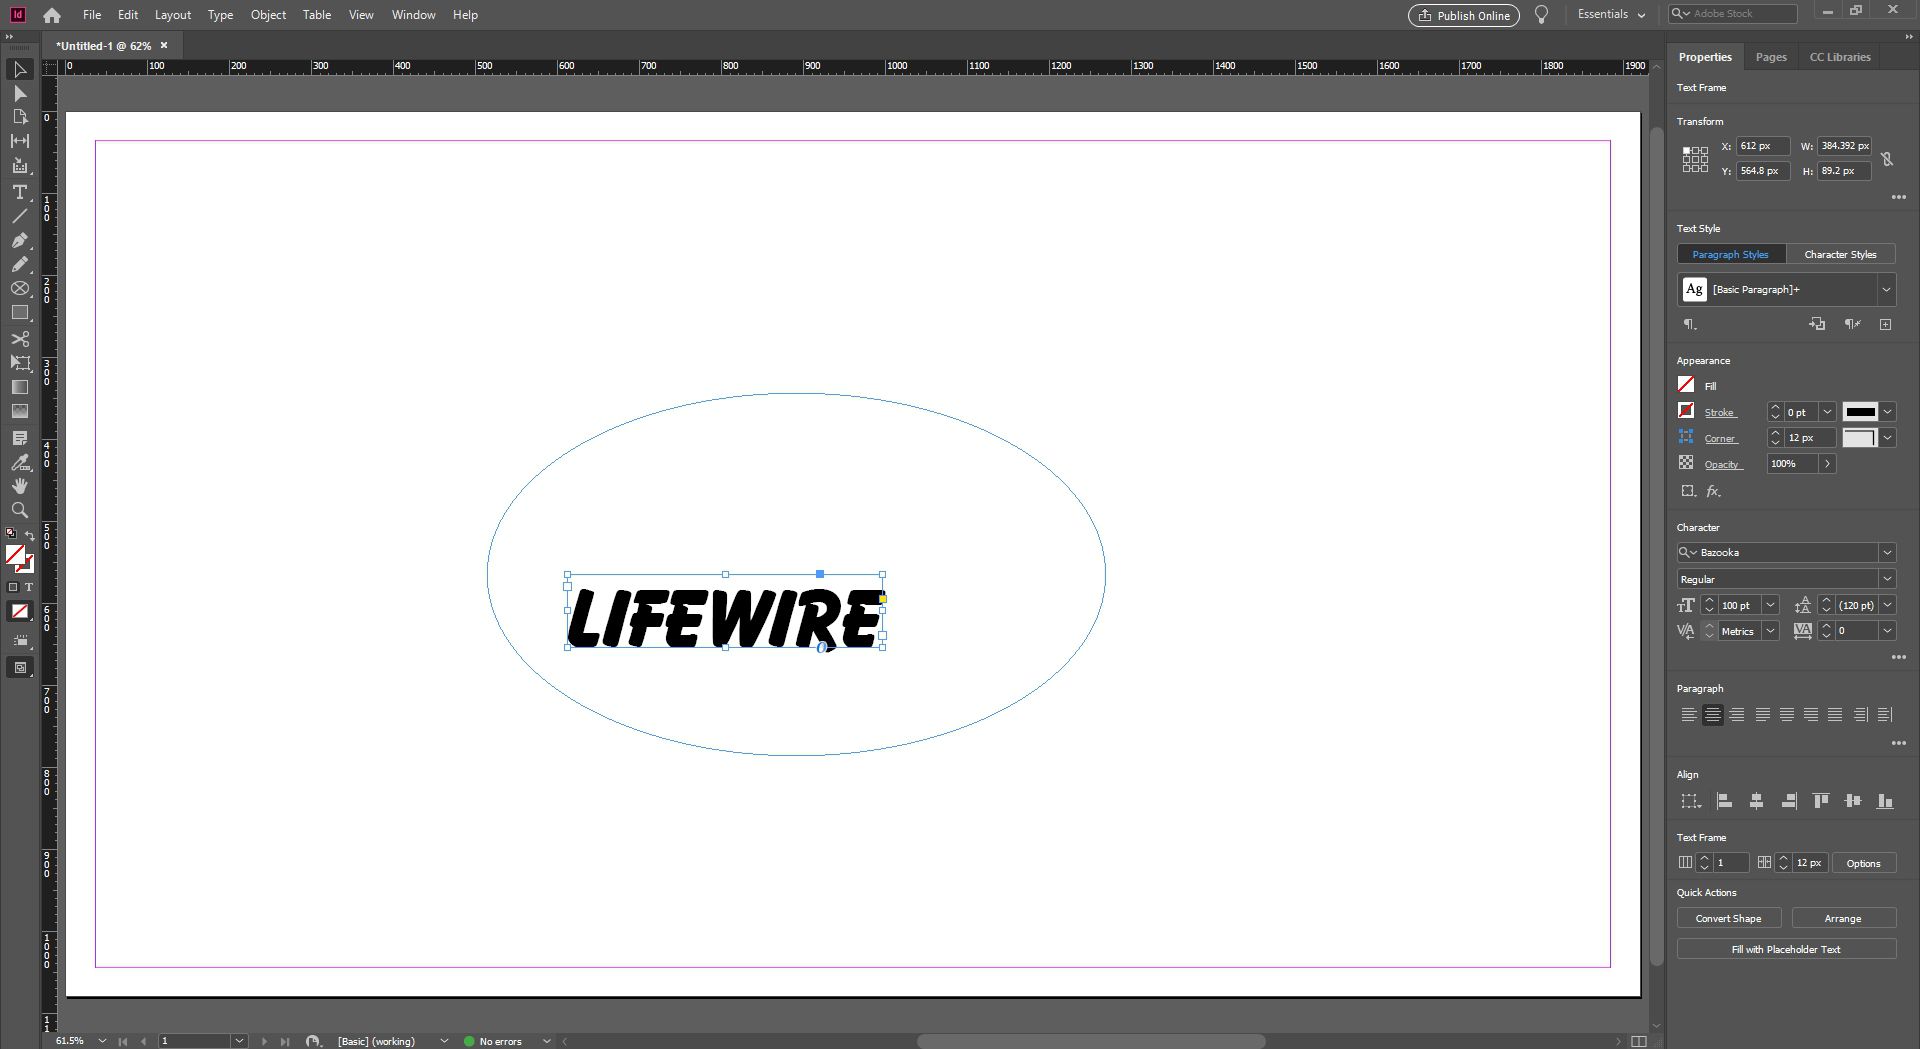Image resolution: width=1920 pixels, height=1049 pixels.
Task: Select the Gradient Feather tool
Action: point(19,411)
